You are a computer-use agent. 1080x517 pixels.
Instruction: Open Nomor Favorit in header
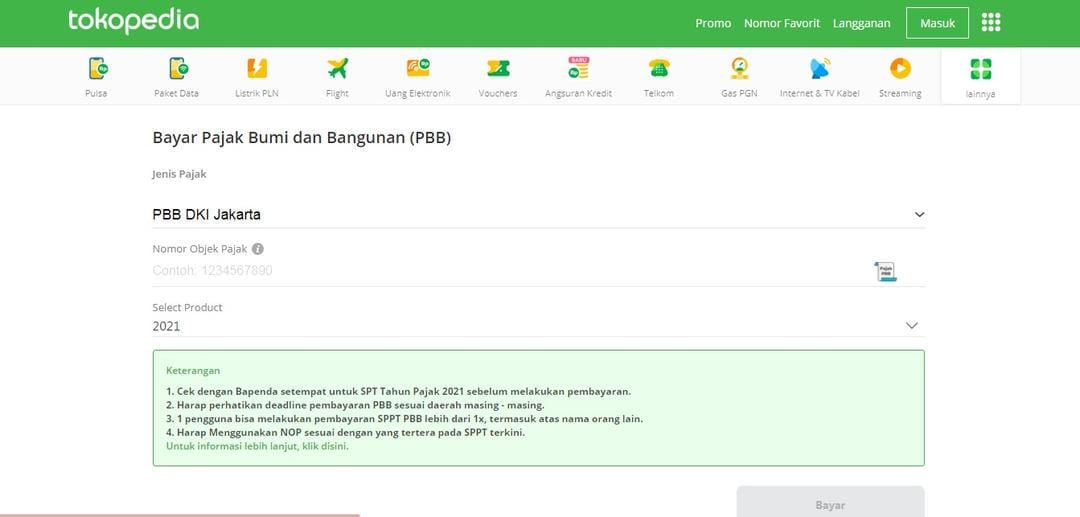[x=782, y=23]
